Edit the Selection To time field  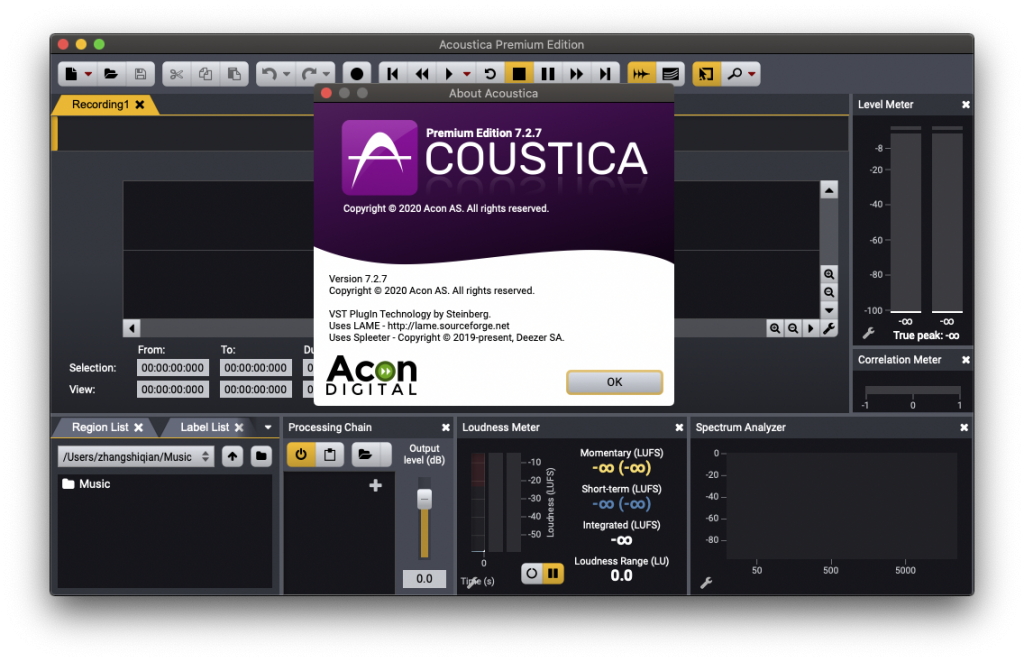[x=255, y=368]
